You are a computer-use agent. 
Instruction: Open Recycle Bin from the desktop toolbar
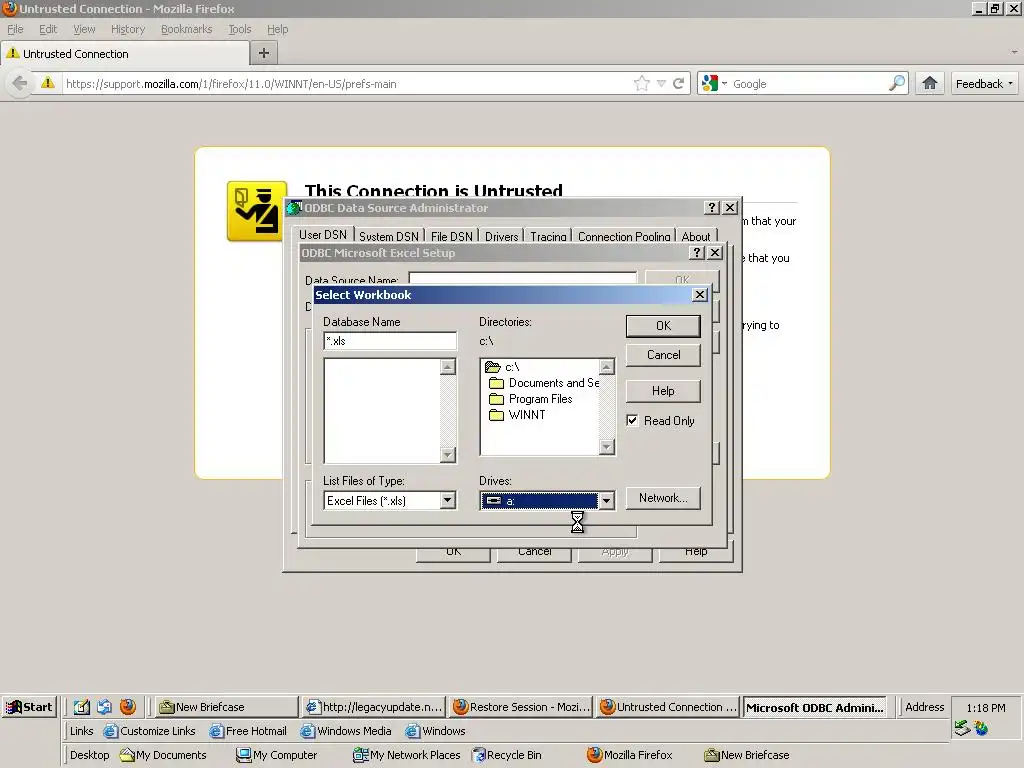(507, 755)
